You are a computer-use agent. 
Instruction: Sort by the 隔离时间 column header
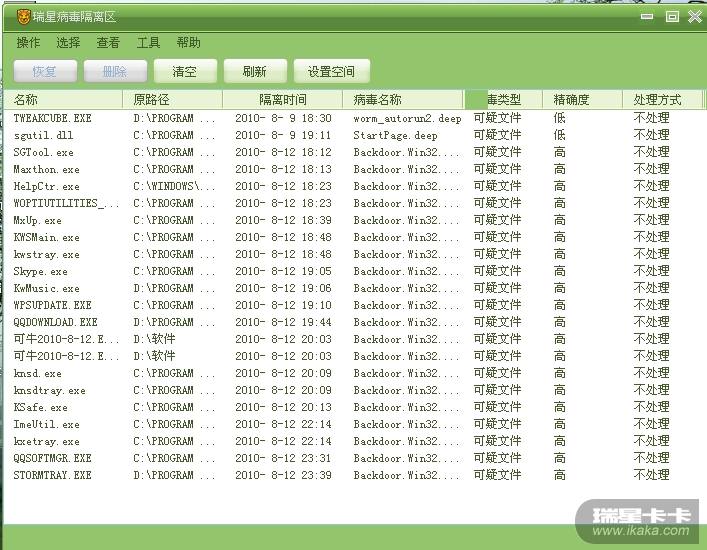pyautogui.click(x=283, y=100)
